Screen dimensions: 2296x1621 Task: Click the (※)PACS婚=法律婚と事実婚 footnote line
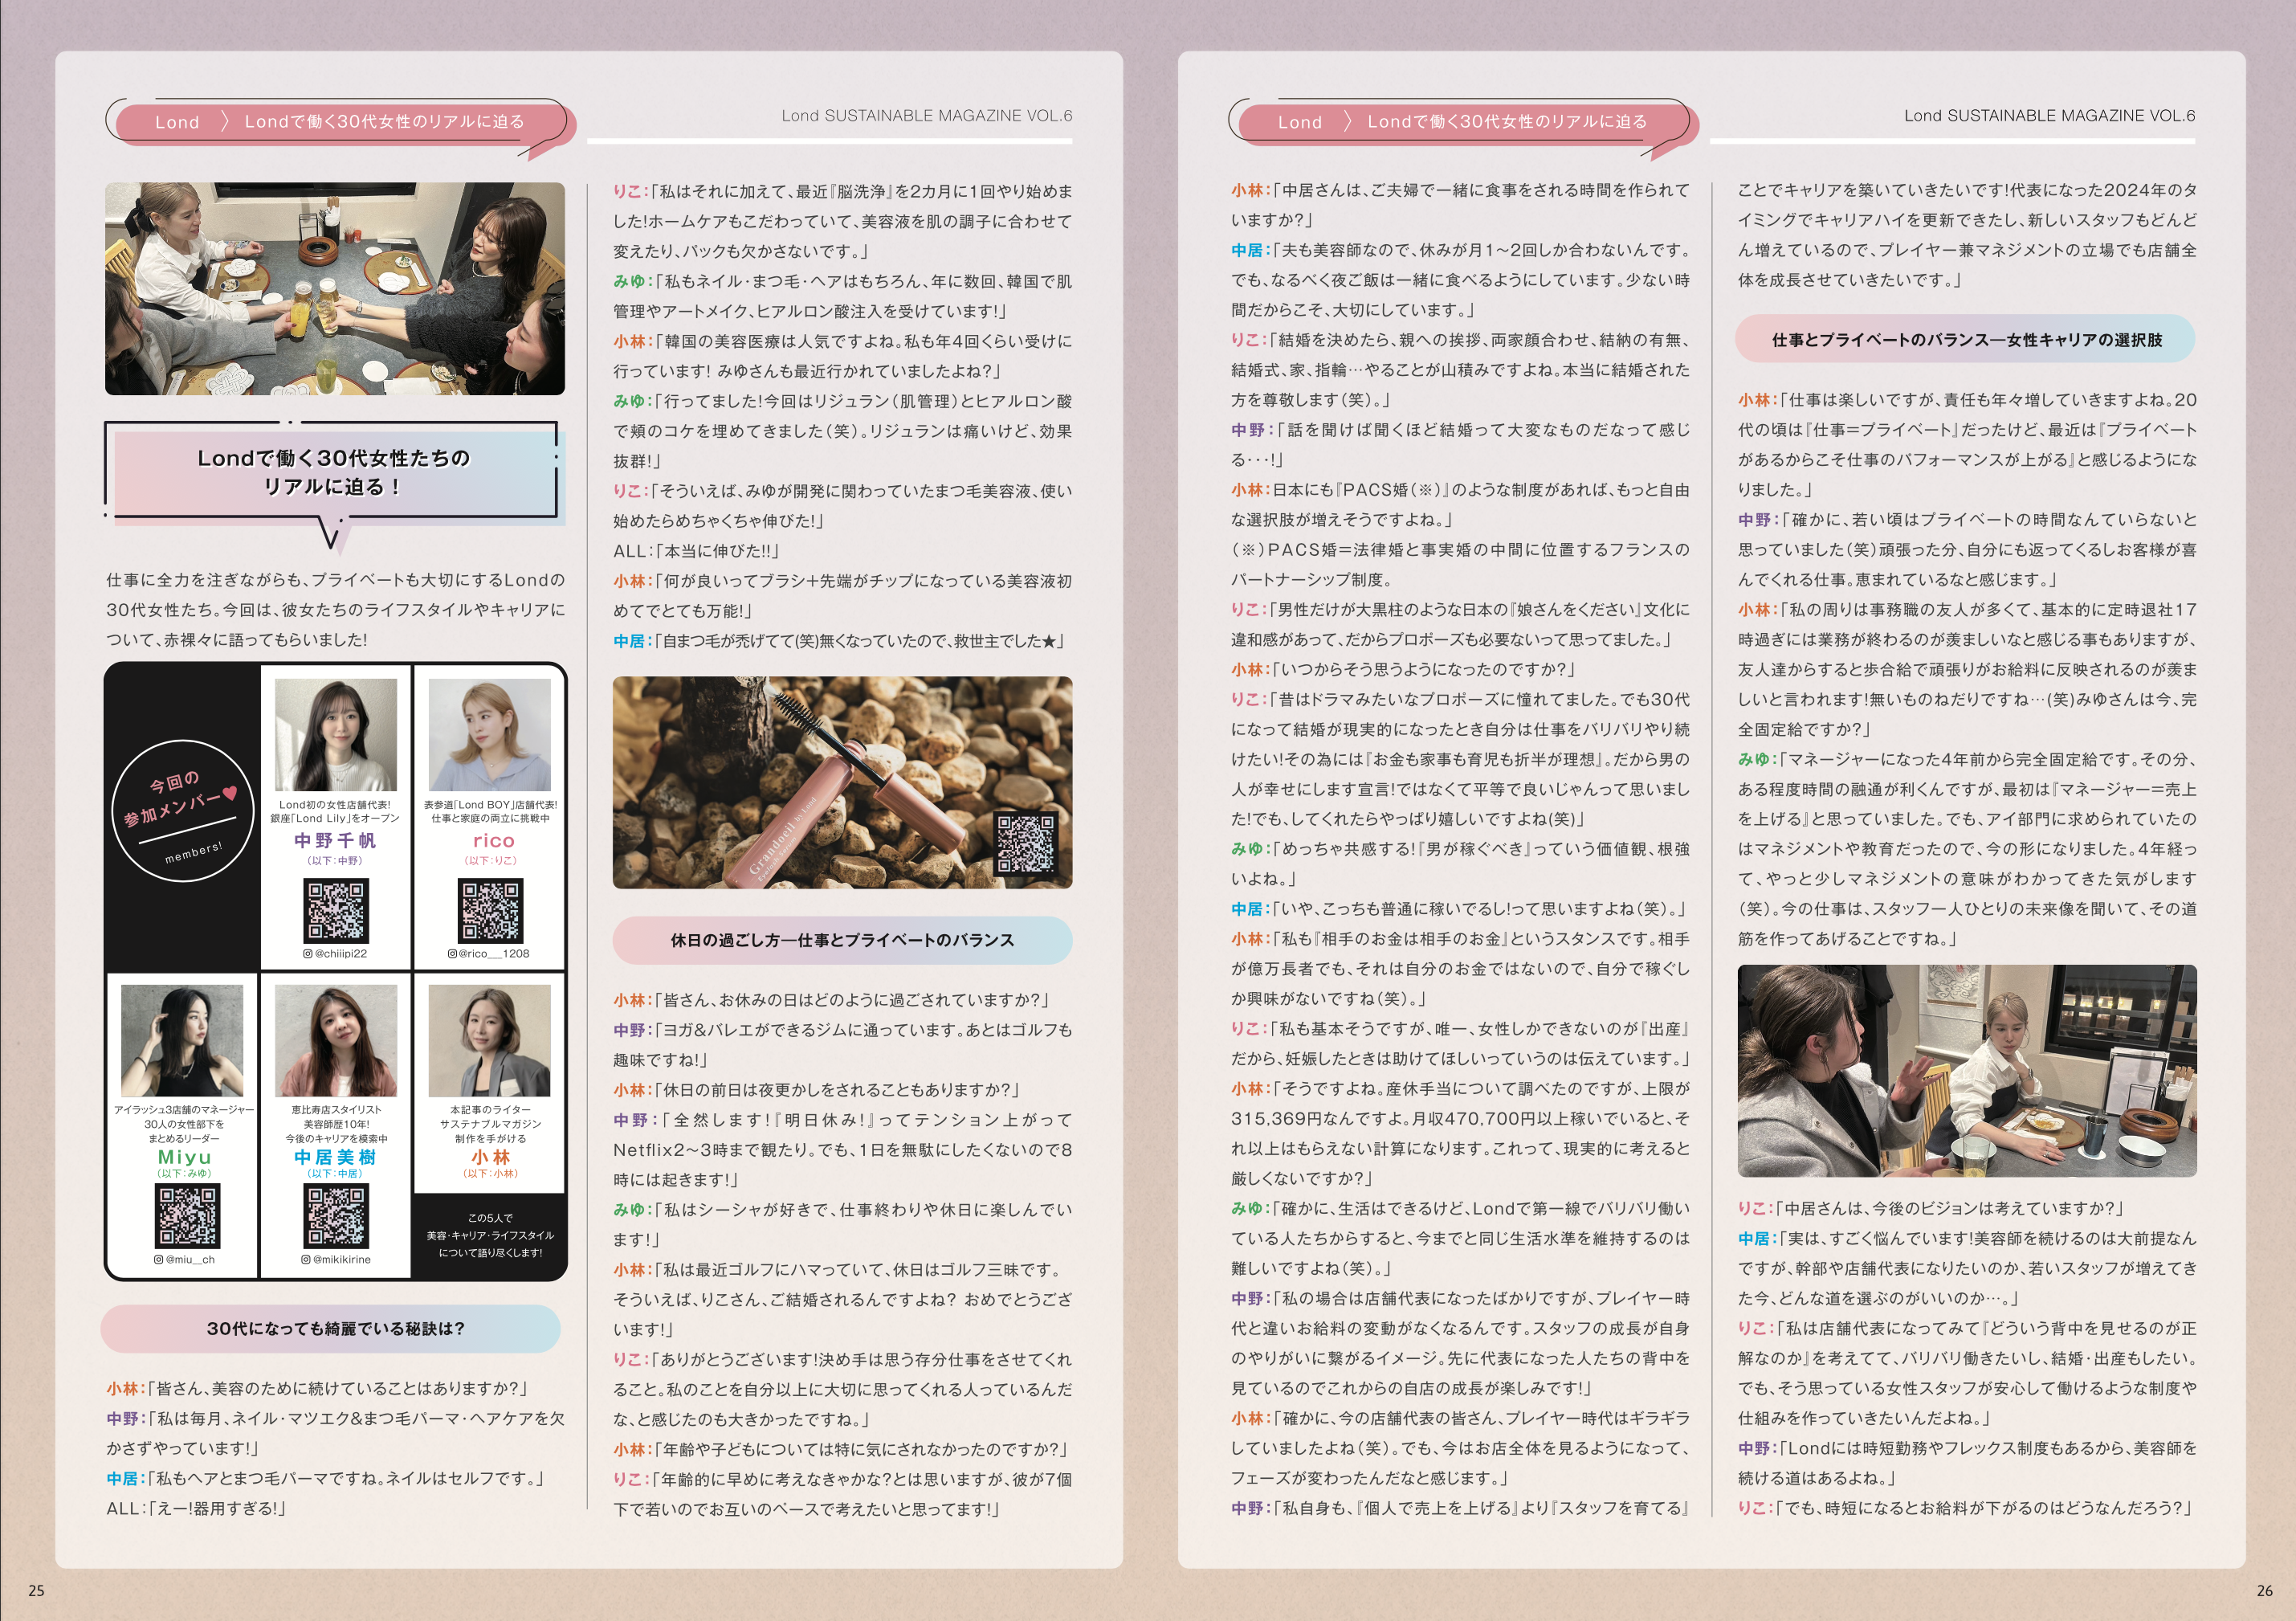pos(1460,550)
